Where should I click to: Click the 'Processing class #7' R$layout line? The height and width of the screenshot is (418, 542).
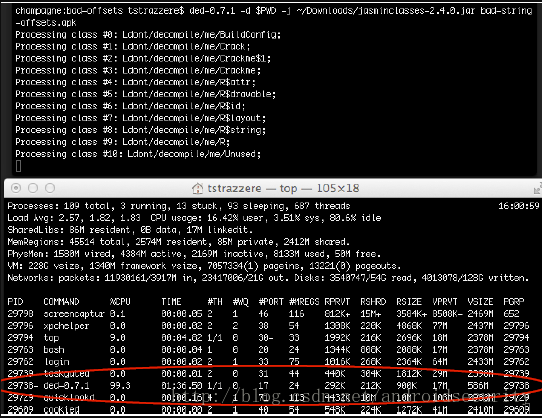pos(140,118)
